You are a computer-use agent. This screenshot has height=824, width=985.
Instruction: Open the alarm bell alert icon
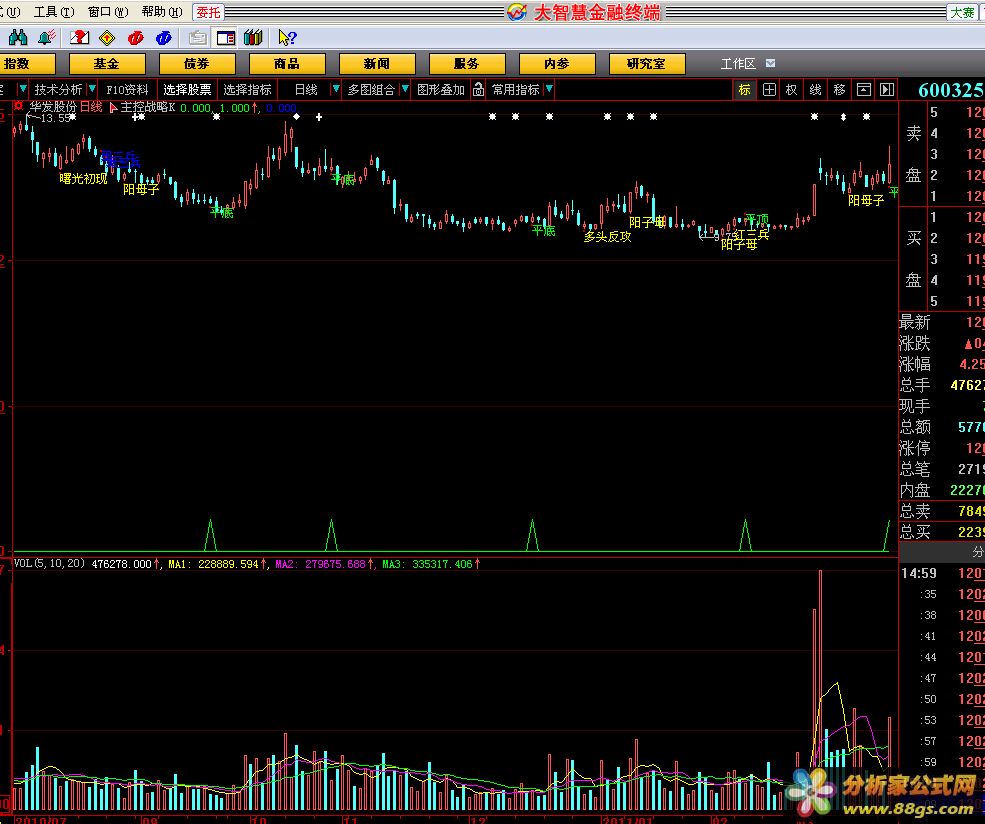click(x=46, y=38)
